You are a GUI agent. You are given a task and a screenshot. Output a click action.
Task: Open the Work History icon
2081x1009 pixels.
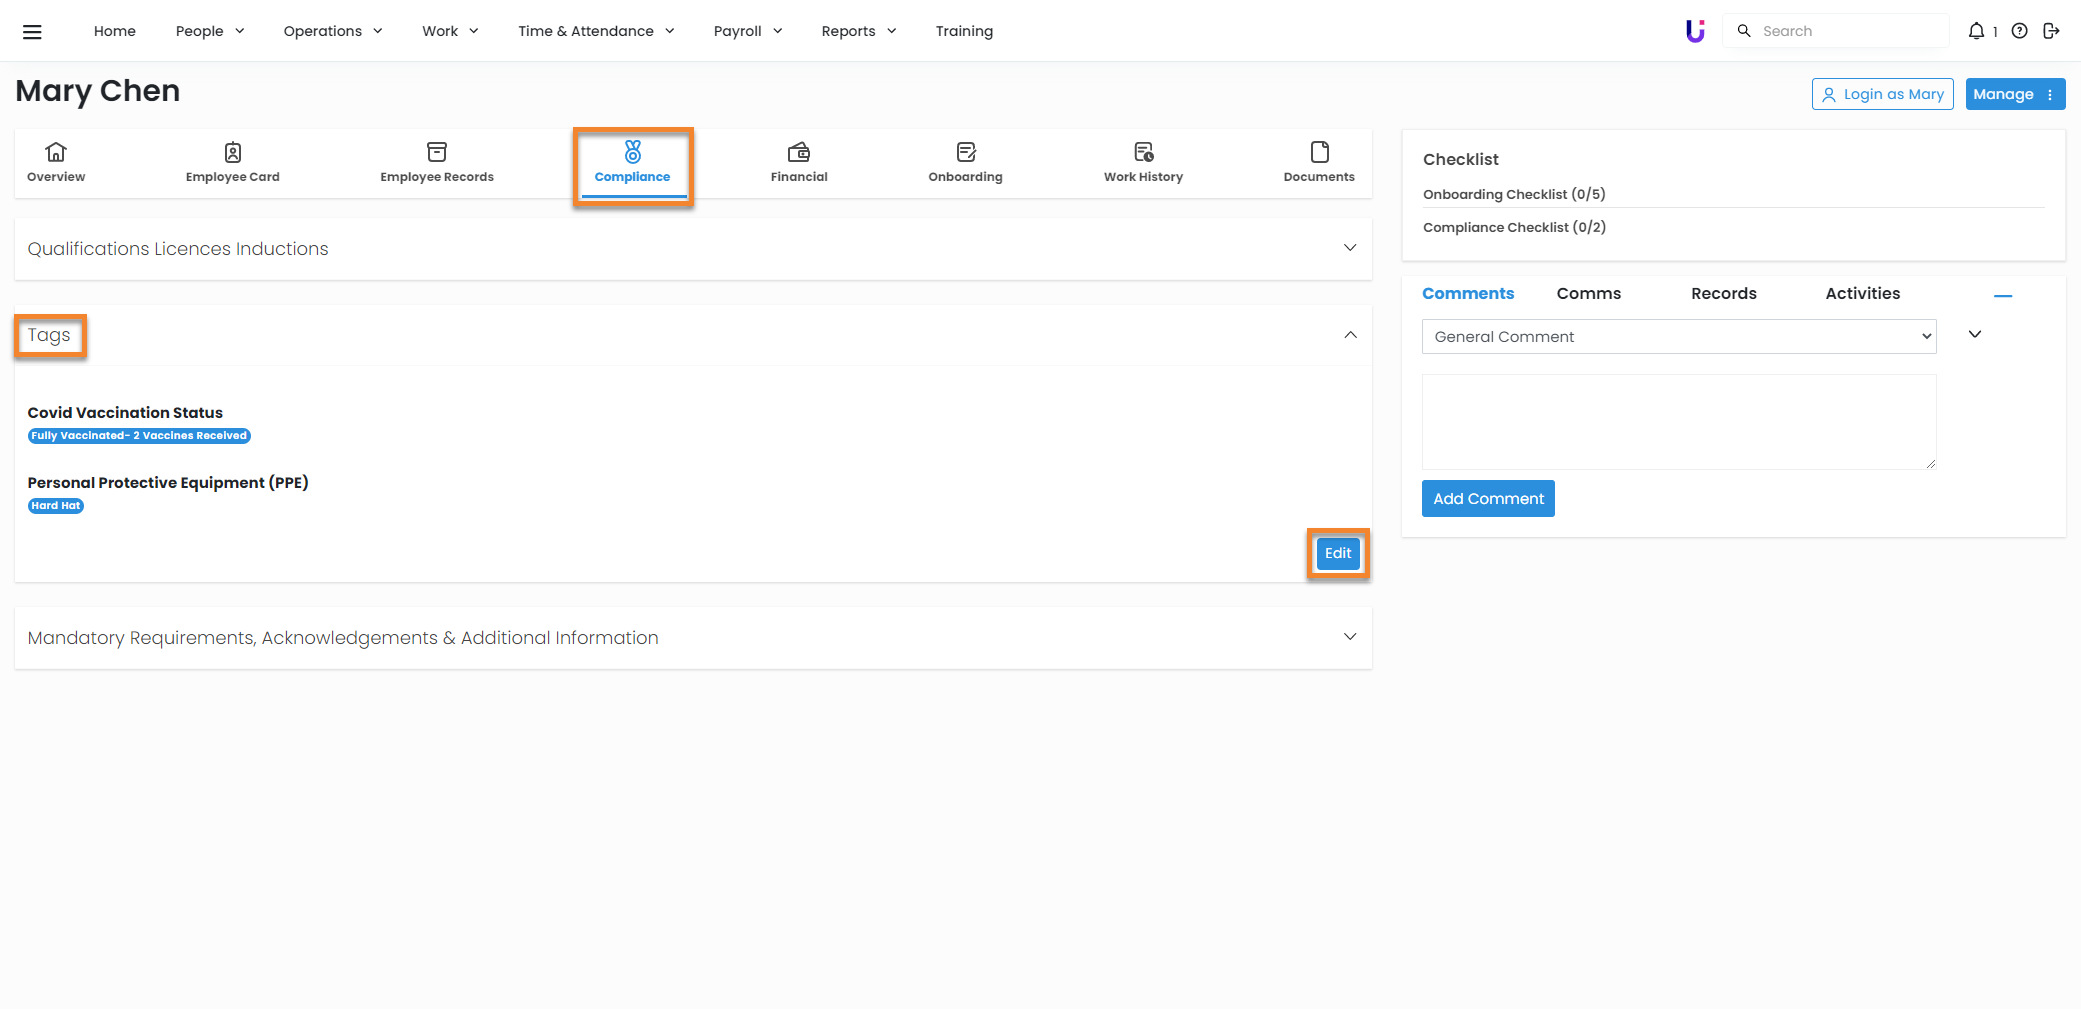[x=1143, y=152]
